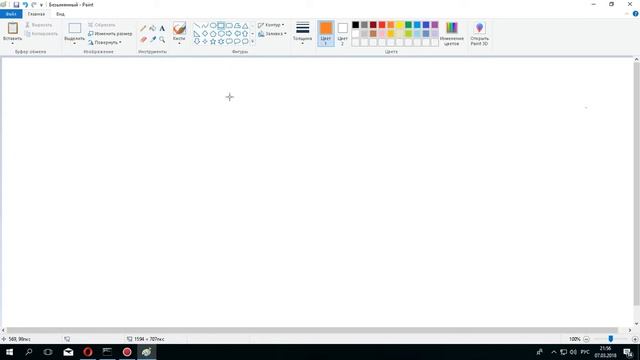Click the horizontal scrollbar of canvas
Viewport: 640px width, 360px height.
click(312, 330)
